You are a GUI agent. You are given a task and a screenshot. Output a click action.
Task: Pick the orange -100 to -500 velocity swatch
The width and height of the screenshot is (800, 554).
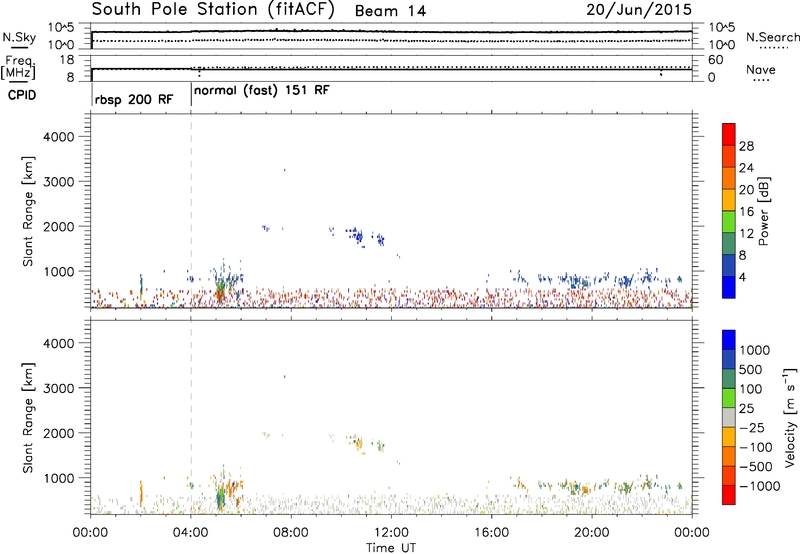(x=729, y=457)
